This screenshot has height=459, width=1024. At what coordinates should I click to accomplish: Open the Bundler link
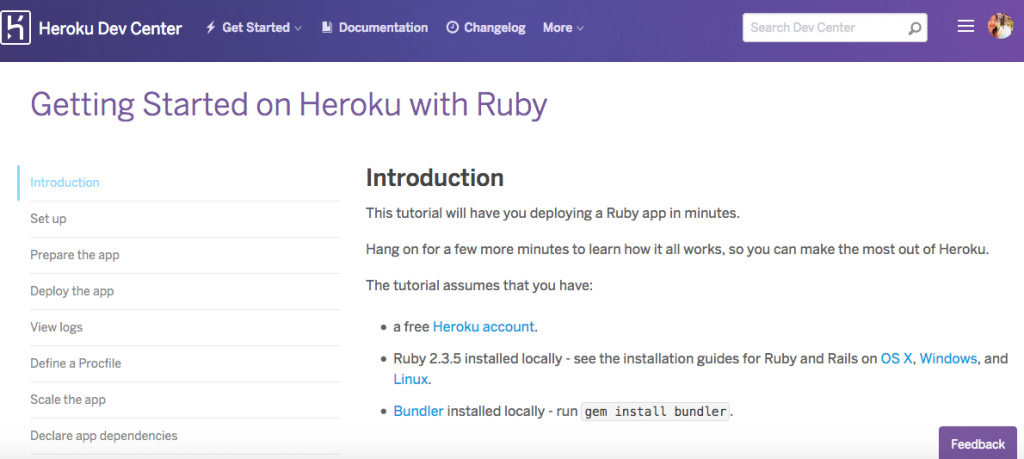(x=419, y=411)
